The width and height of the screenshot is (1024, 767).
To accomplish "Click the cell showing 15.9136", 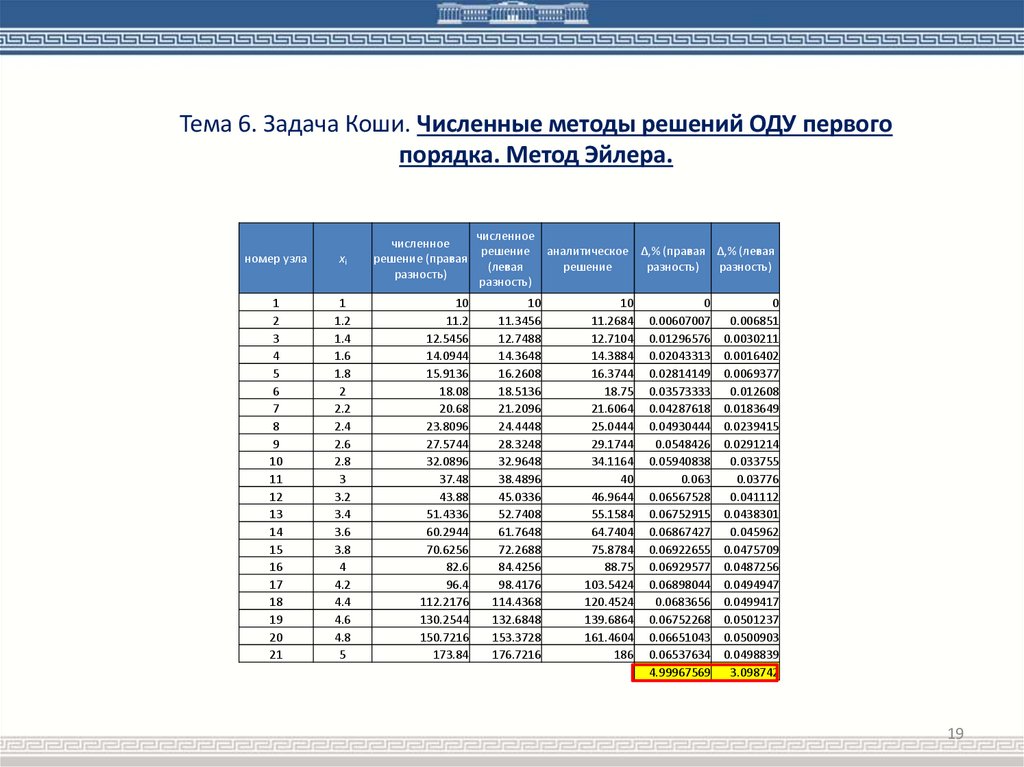I will [421, 374].
